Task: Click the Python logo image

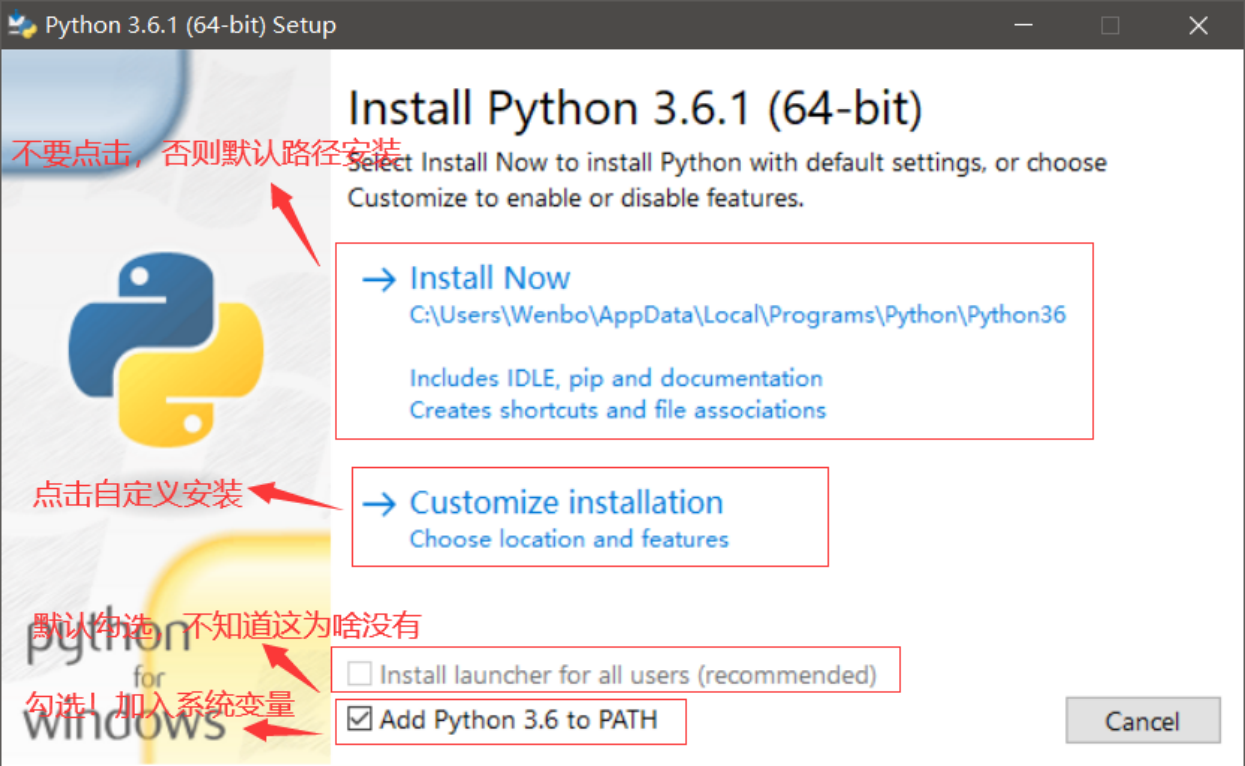Action: click(x=166, y=349)
